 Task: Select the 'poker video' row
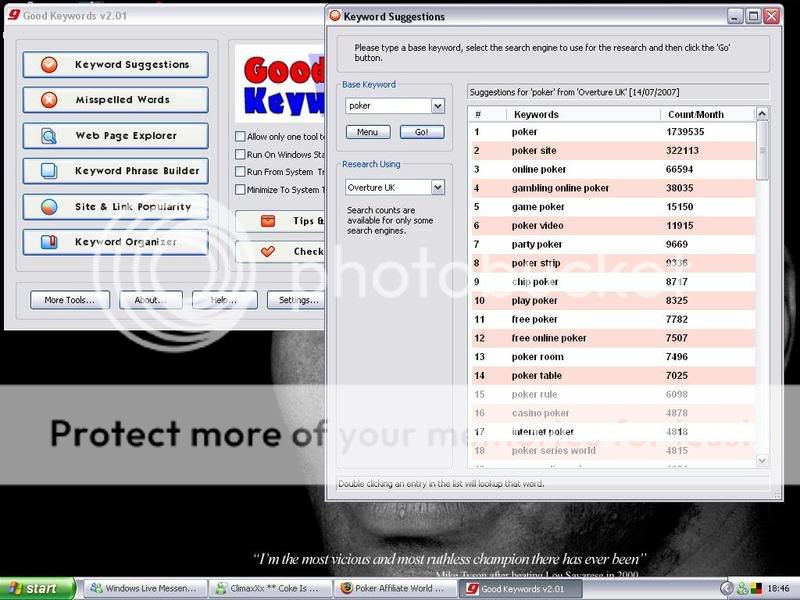612,226
